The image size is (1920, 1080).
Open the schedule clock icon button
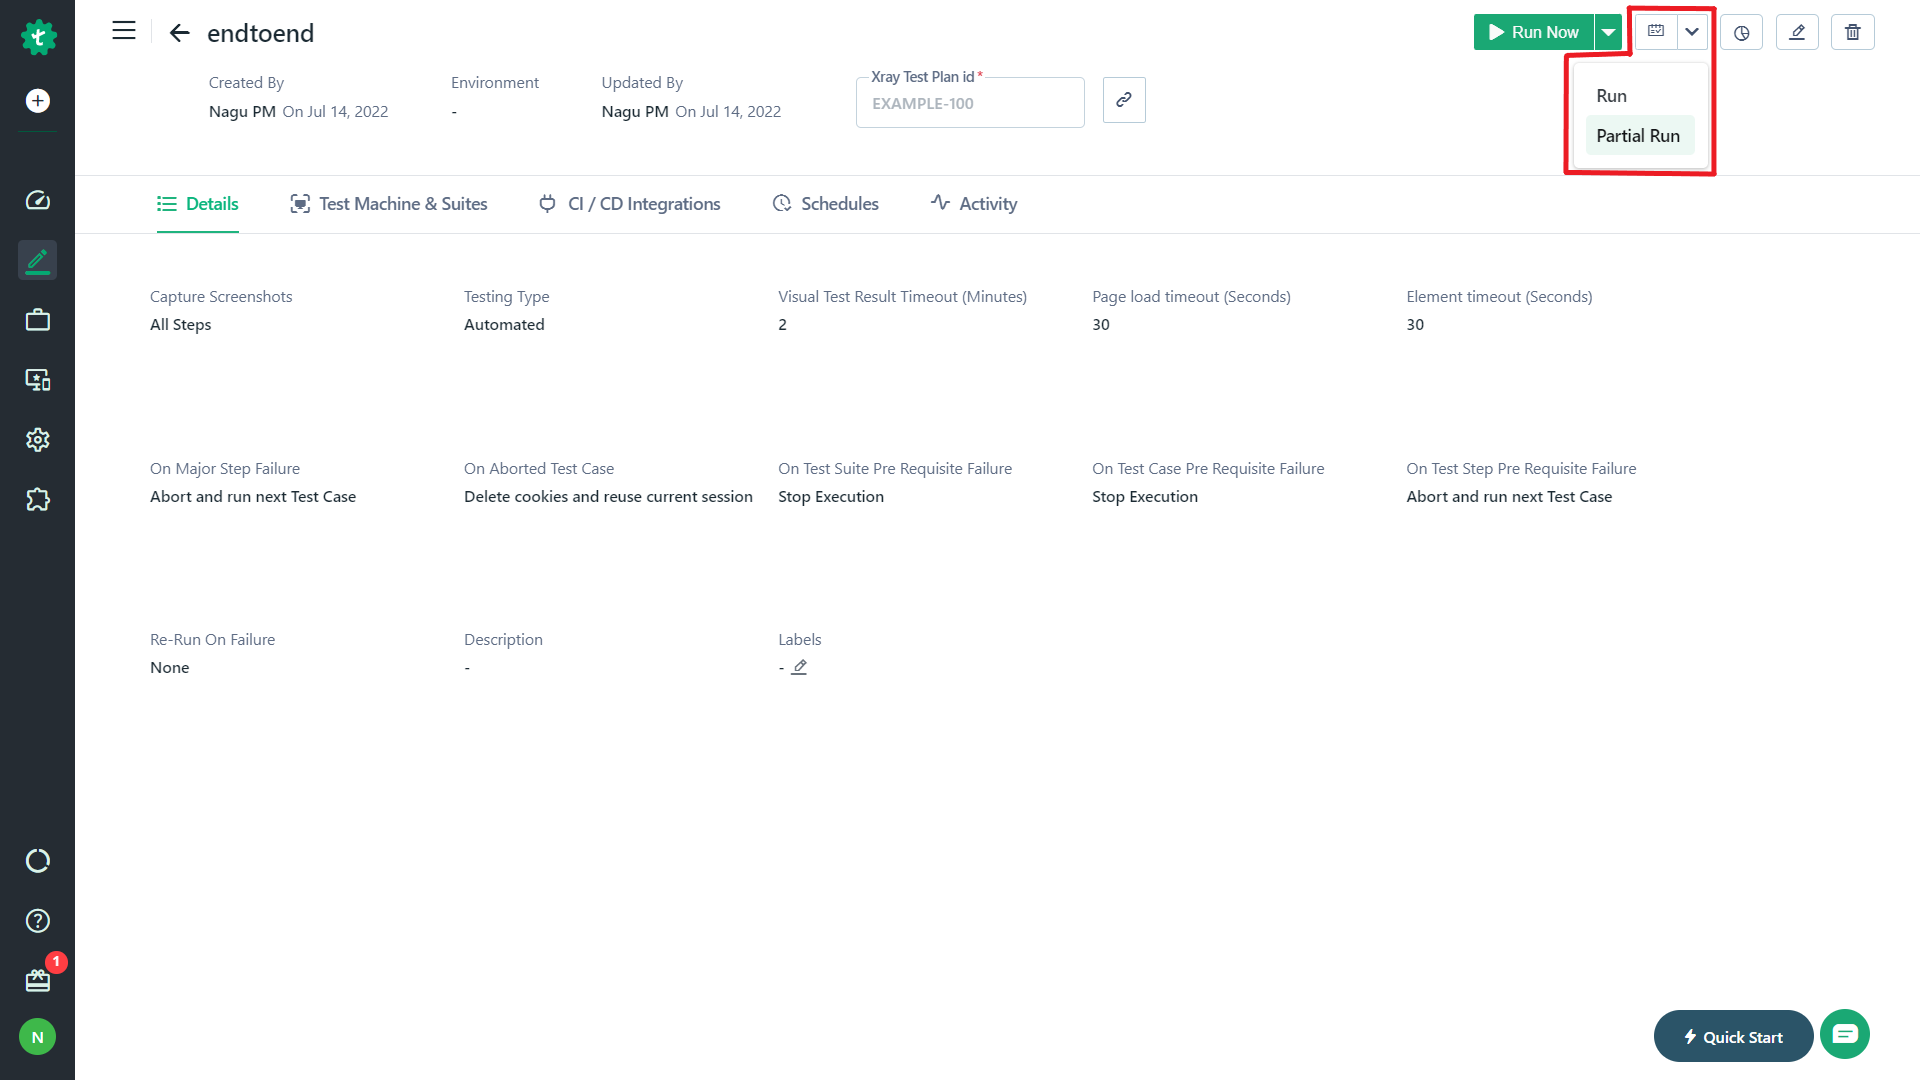coord(1742,32)
